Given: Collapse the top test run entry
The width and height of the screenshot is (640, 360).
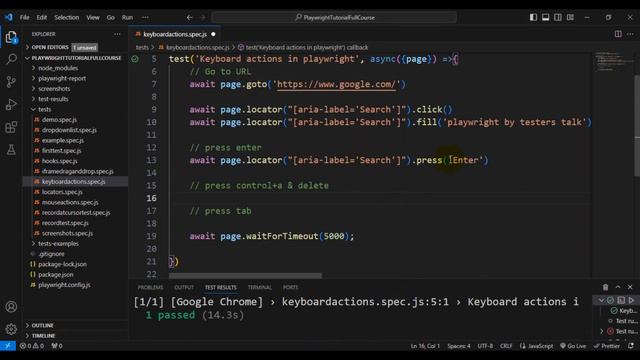Looking at the screenshot, I should pos(601,300).
